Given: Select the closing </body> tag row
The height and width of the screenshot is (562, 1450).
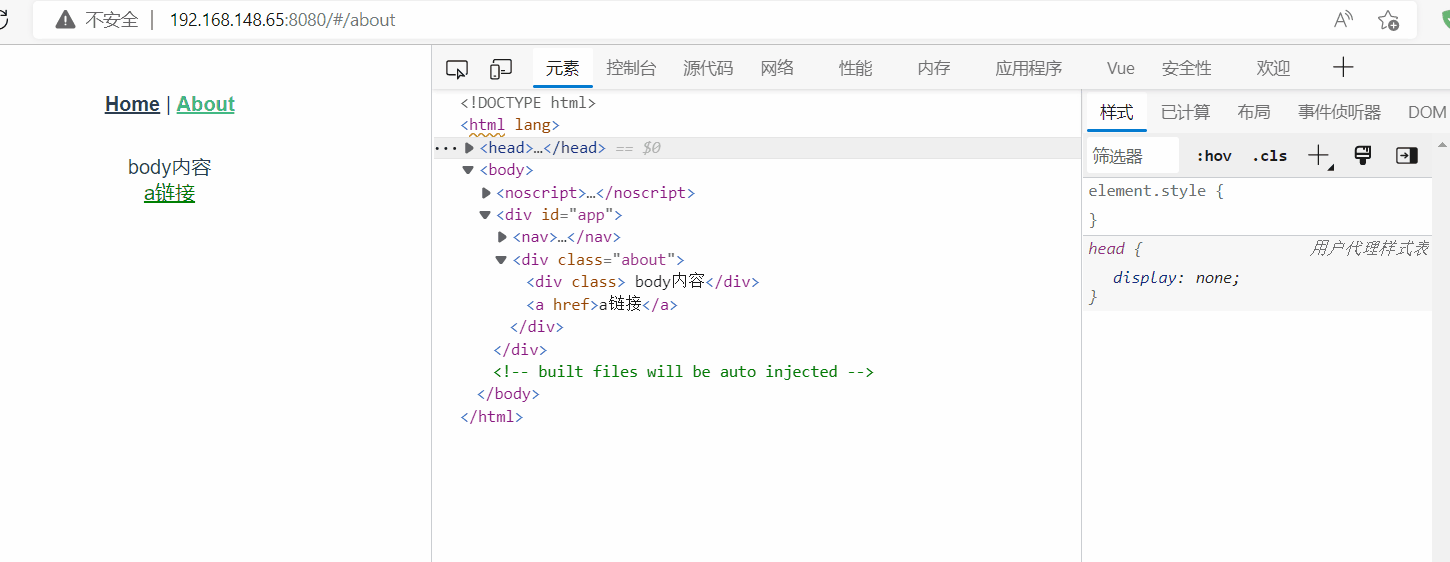Looking at the screenshot, I should pos(508,394).
